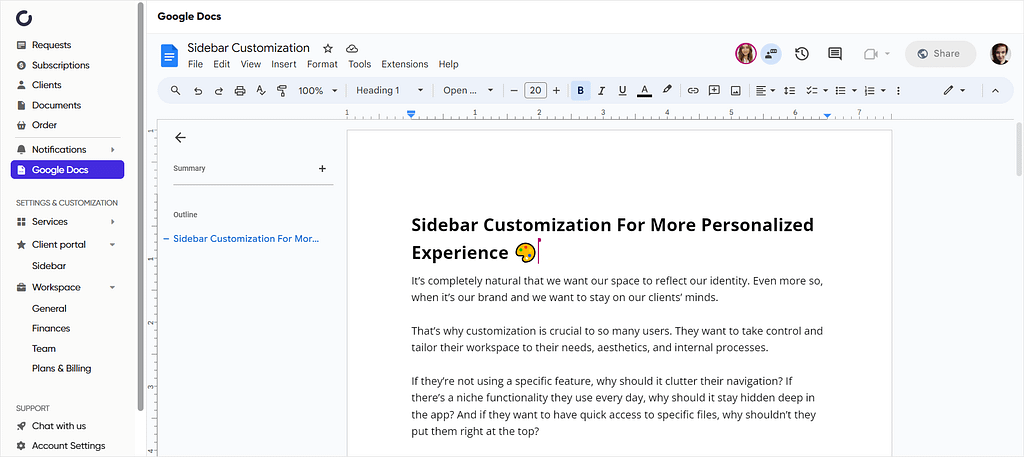
Task: Select the paint format tool
Action: (281, 91)
